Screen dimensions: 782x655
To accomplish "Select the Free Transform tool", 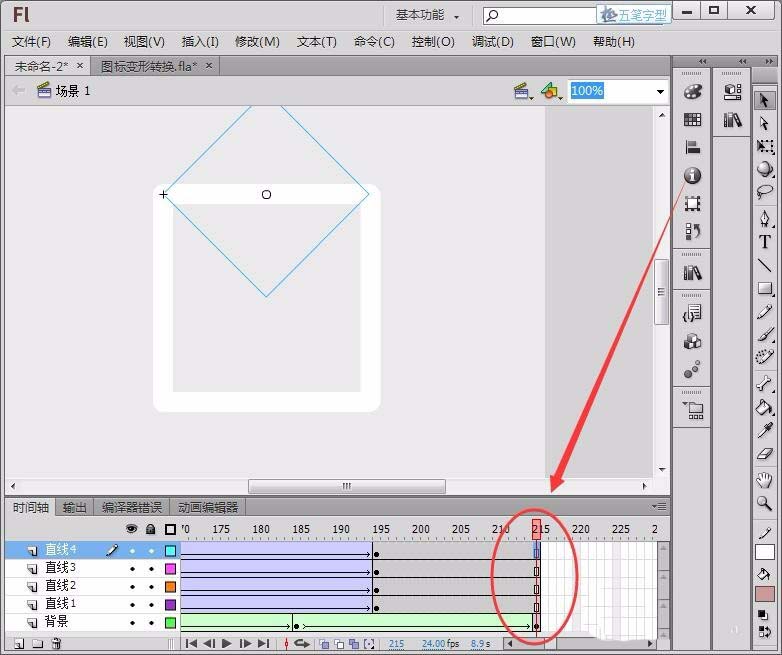I will click(x=764, y=146).
